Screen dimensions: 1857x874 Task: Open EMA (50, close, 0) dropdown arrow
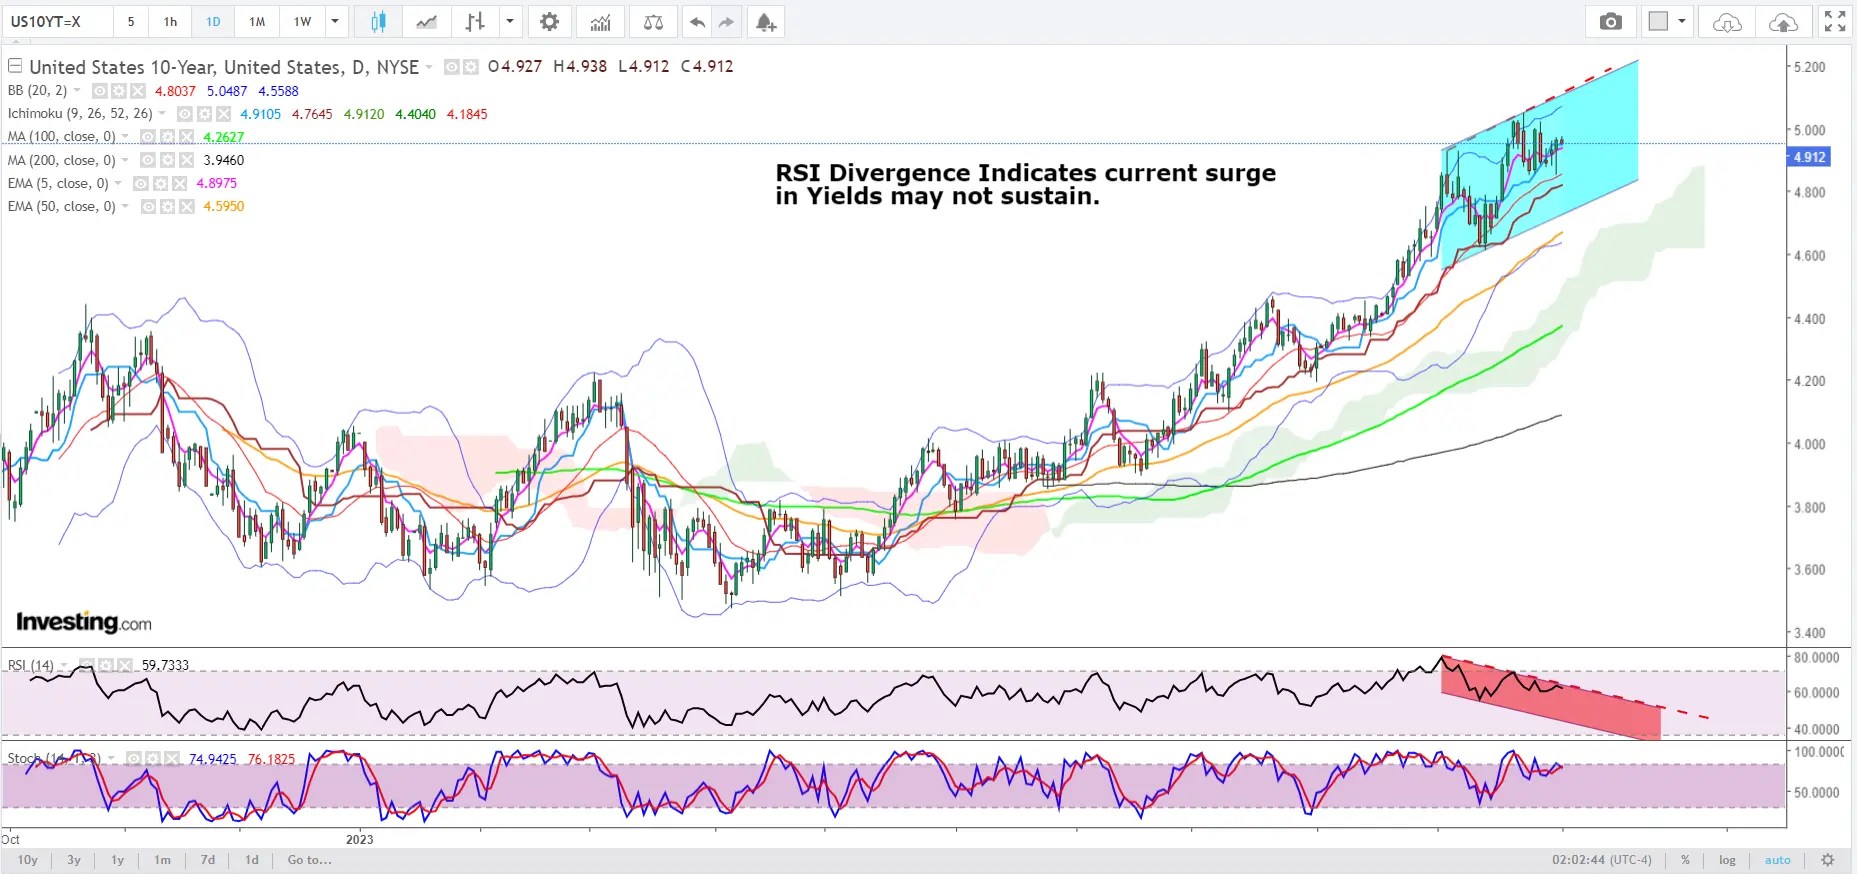(125, 206)
